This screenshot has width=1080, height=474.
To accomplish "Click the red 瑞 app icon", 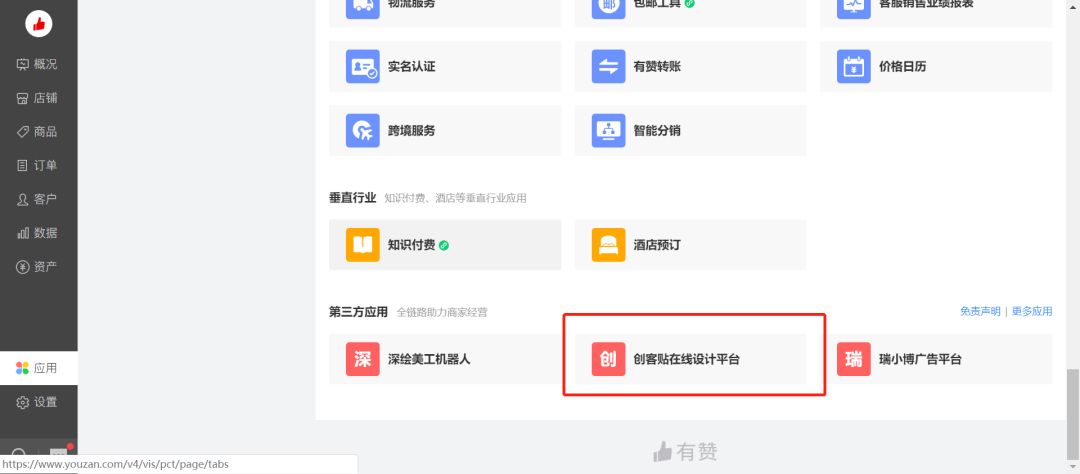I will tap(853, 359).
